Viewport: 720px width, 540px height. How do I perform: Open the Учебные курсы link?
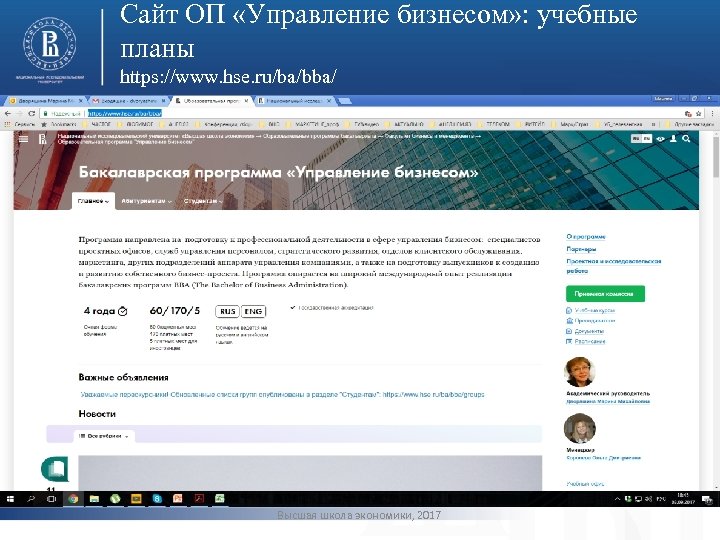pyautogui.click(x=595, y=310)
